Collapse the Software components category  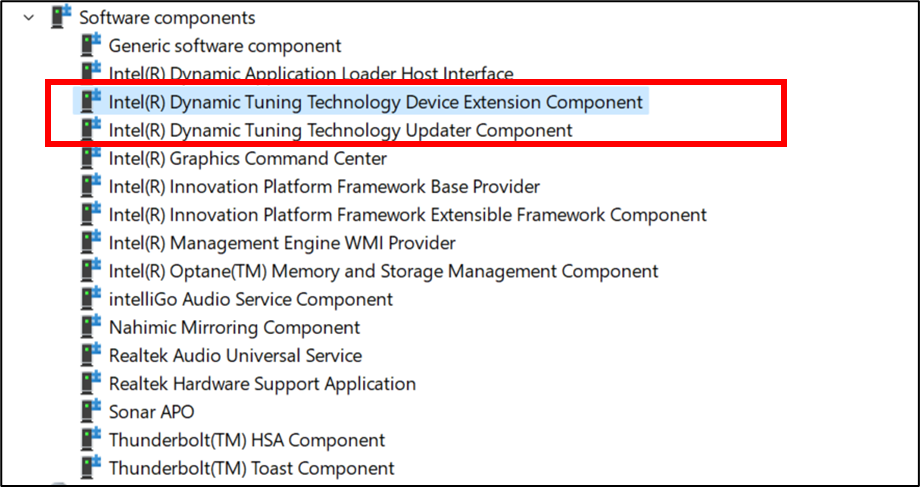(30, 17)
